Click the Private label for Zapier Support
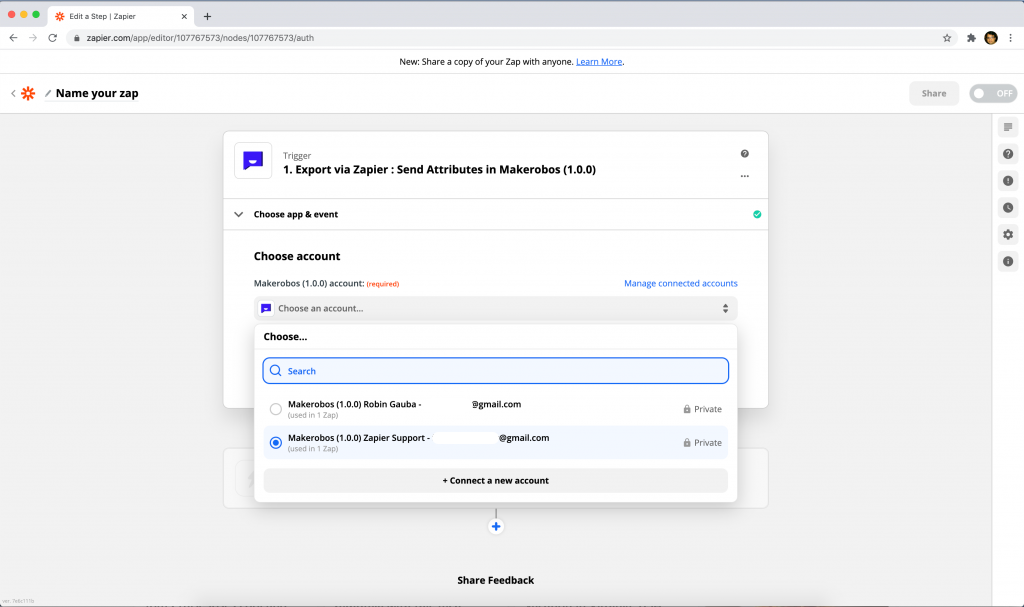This screenshot has height=607, width=1024. point(707,442)
